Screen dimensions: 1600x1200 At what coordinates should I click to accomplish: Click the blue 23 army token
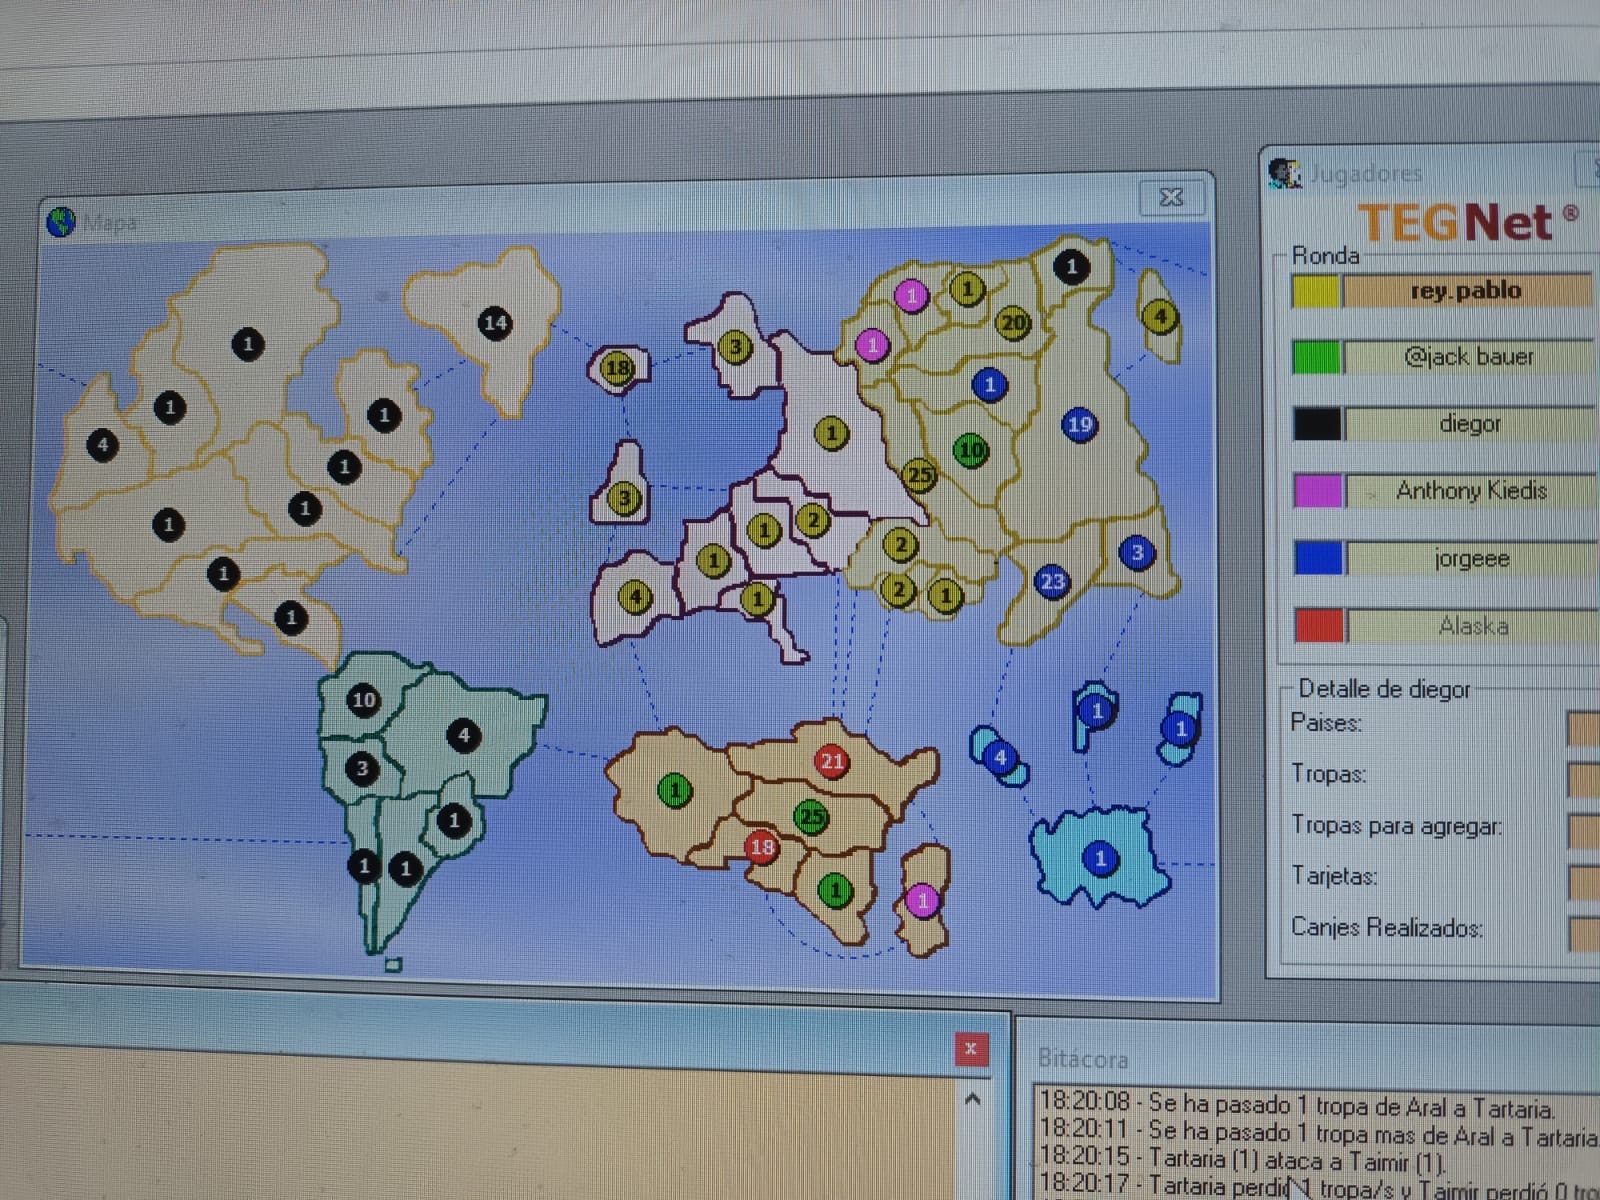click(x=1052, y=581)
